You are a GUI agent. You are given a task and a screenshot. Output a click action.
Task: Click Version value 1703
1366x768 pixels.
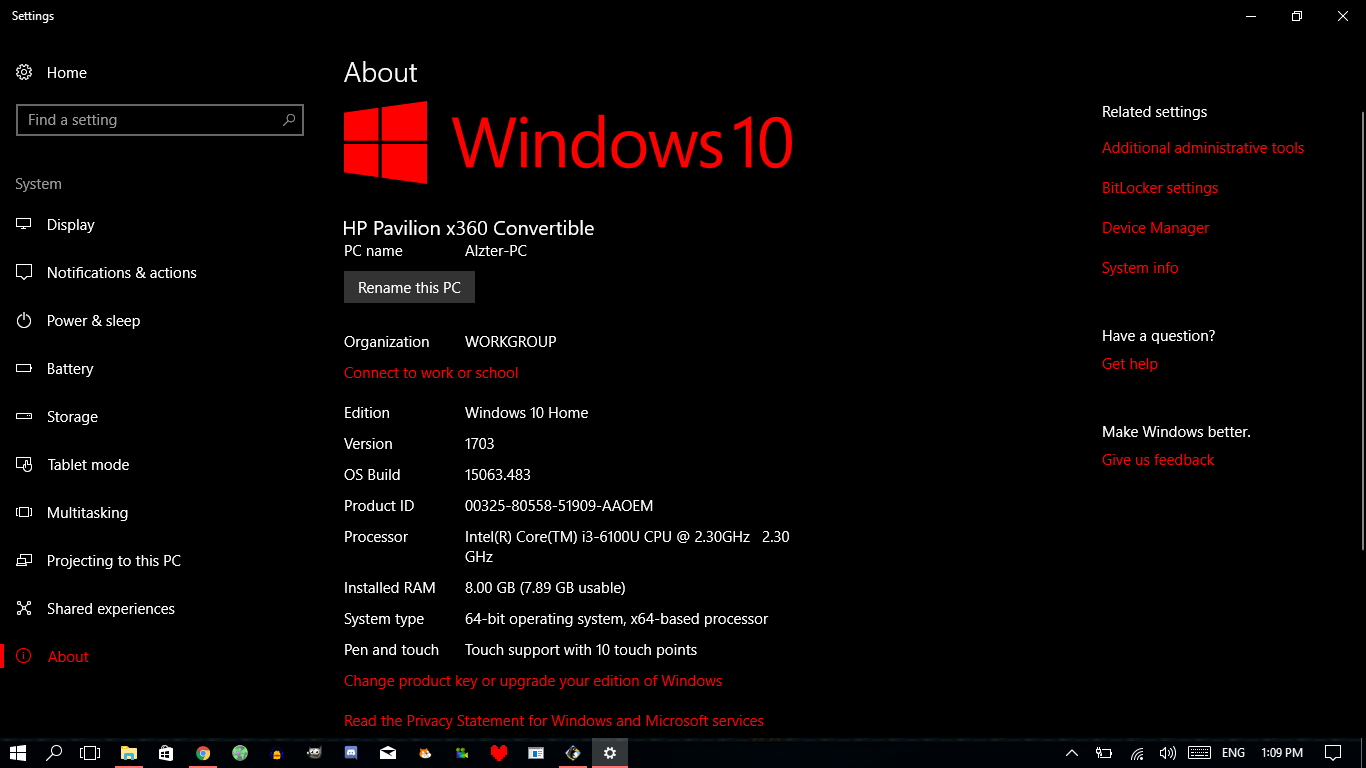coord(480,444)
